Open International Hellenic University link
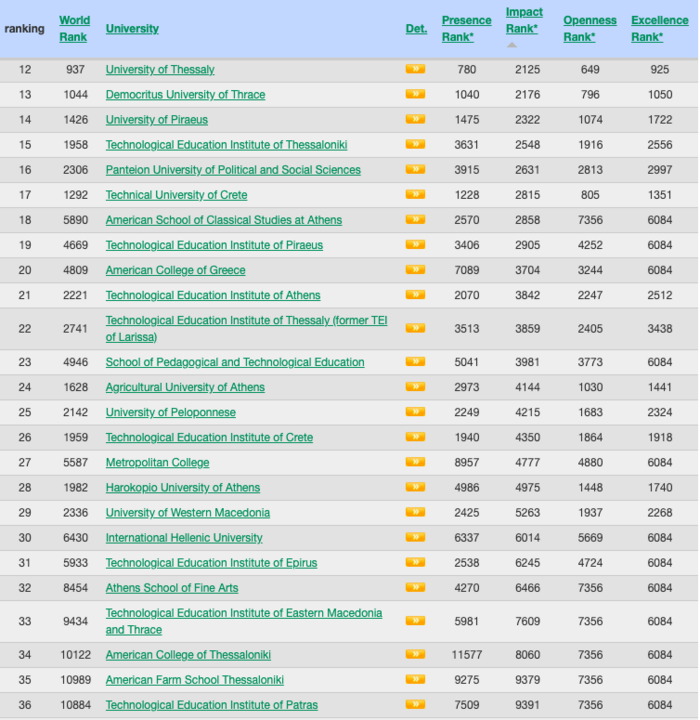The width and height of the screenshot is (700, 720). [184, 538]
